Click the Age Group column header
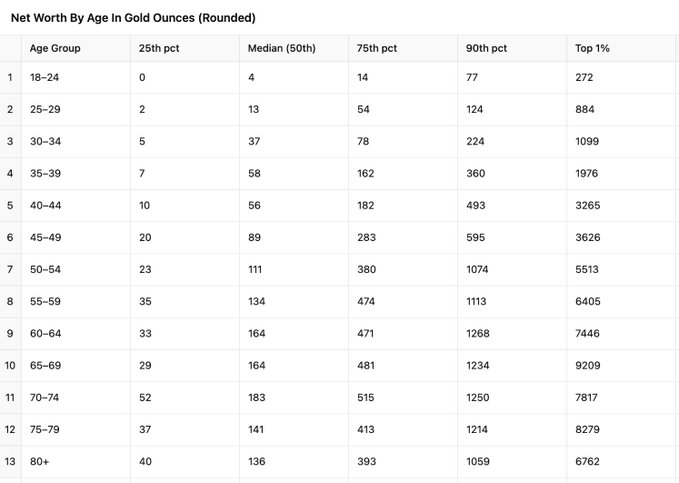Image resolution: width=679 pixels, height=483 pixels. click(x=56, y=48)
